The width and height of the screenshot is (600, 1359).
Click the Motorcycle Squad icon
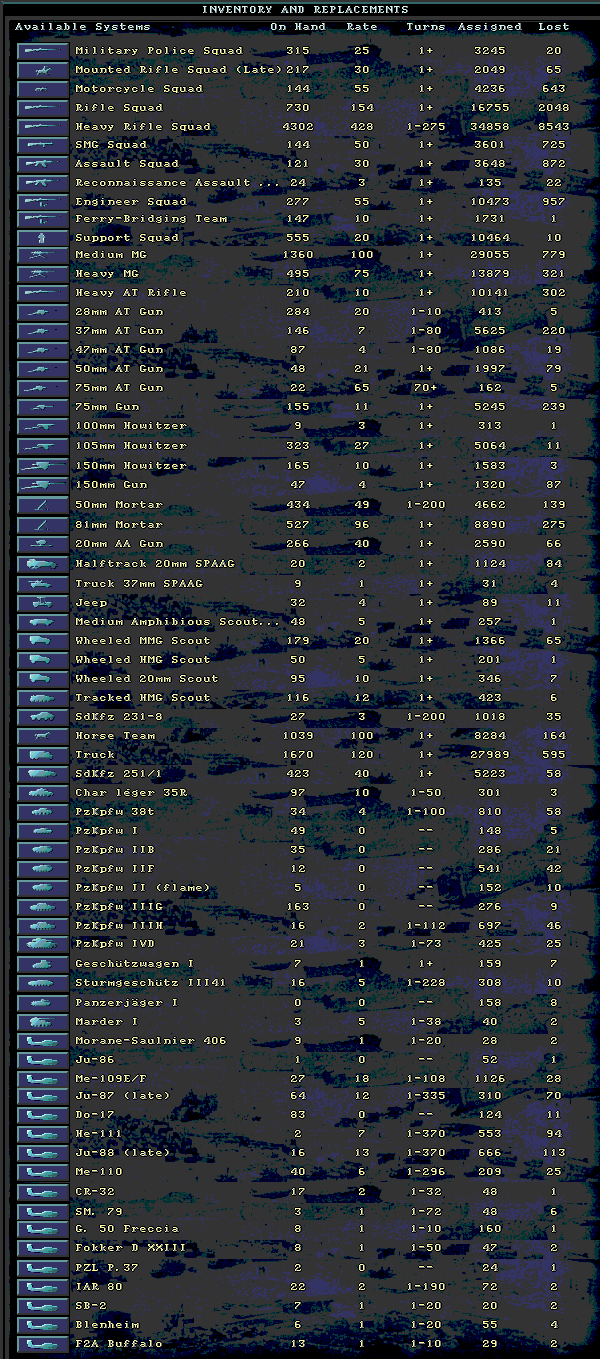(x=42, y=88)
